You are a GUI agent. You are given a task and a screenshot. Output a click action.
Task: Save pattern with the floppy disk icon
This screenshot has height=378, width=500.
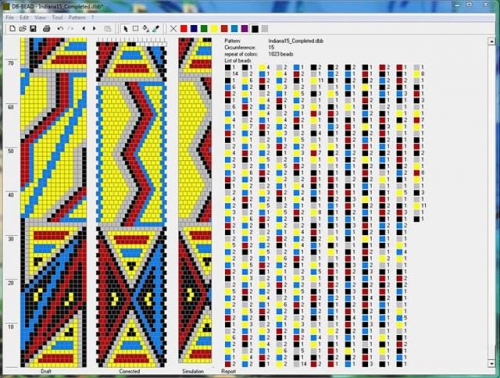[33, 29]
